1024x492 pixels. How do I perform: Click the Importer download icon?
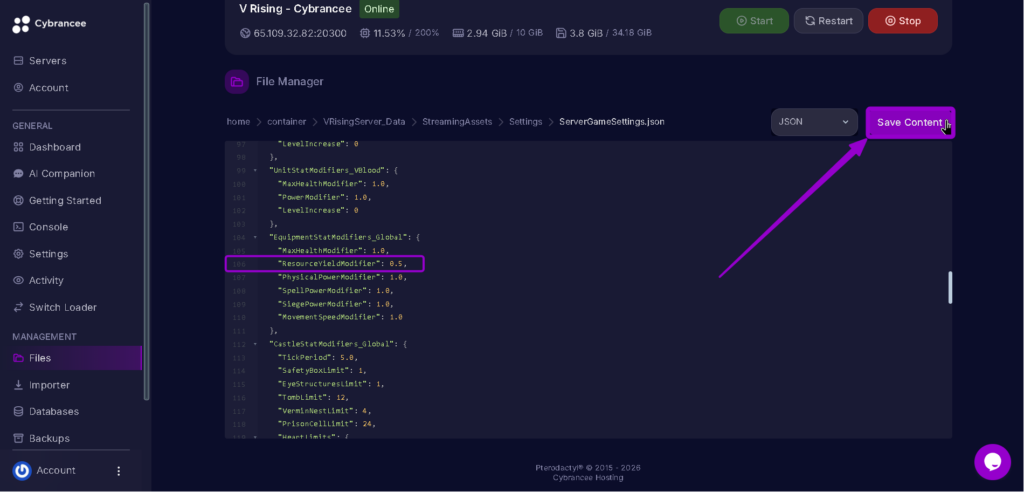[18, 385]
